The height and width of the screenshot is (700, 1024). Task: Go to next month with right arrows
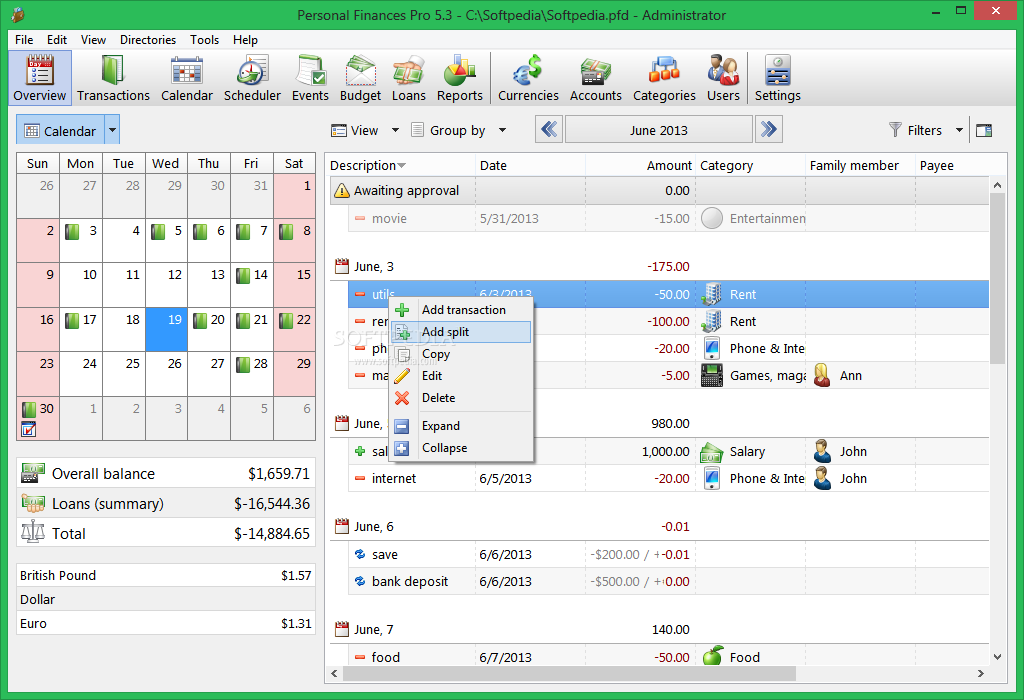[769, 129]
